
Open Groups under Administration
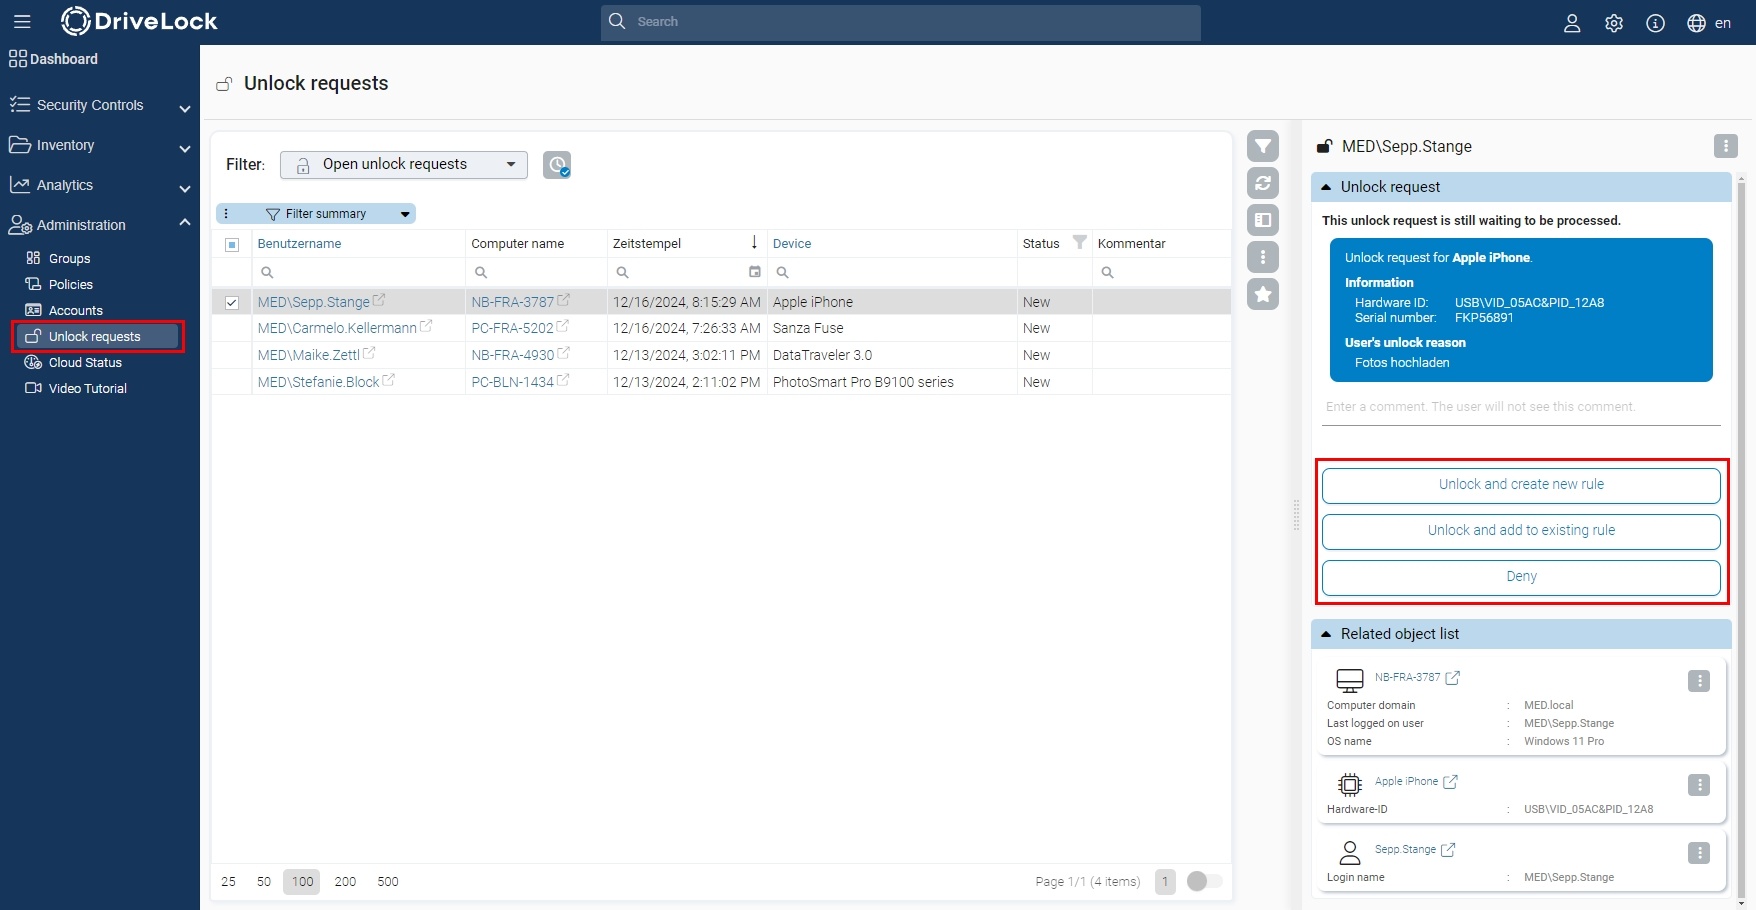tap(69, 258)
